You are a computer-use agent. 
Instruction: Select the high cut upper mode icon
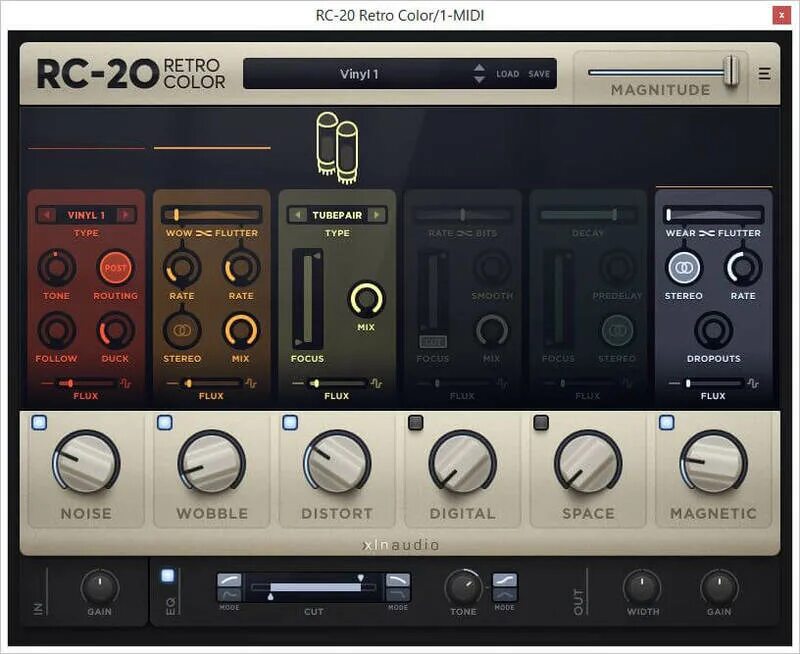pos(398,580)
